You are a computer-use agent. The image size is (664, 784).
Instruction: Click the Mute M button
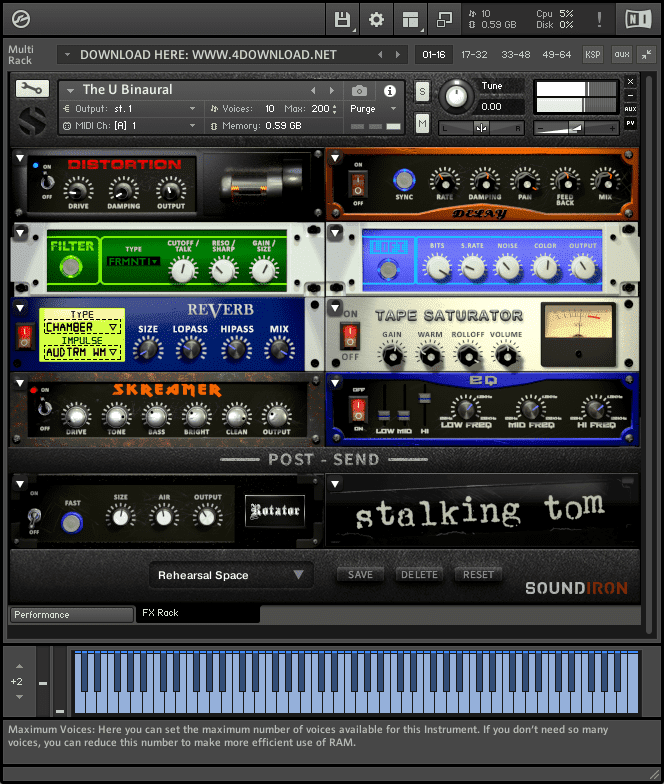tap(422, 124)
